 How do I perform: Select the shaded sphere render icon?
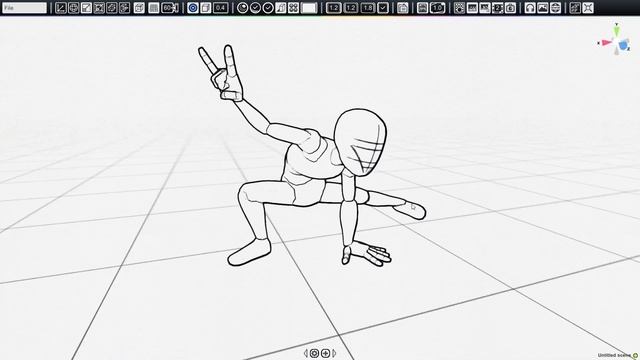(242, 8)
